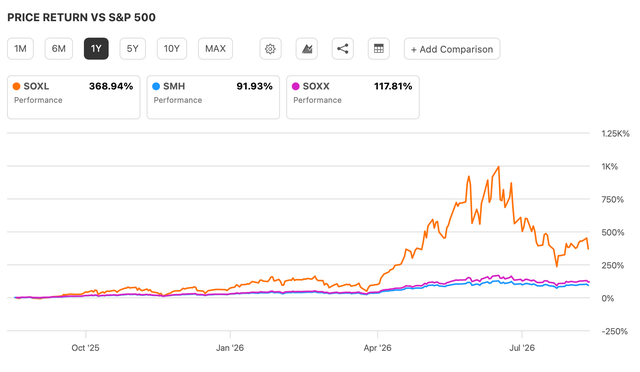Screen dimensions: 640x372
Task: Select the 6M time range
Action: (x=59, y=49)
